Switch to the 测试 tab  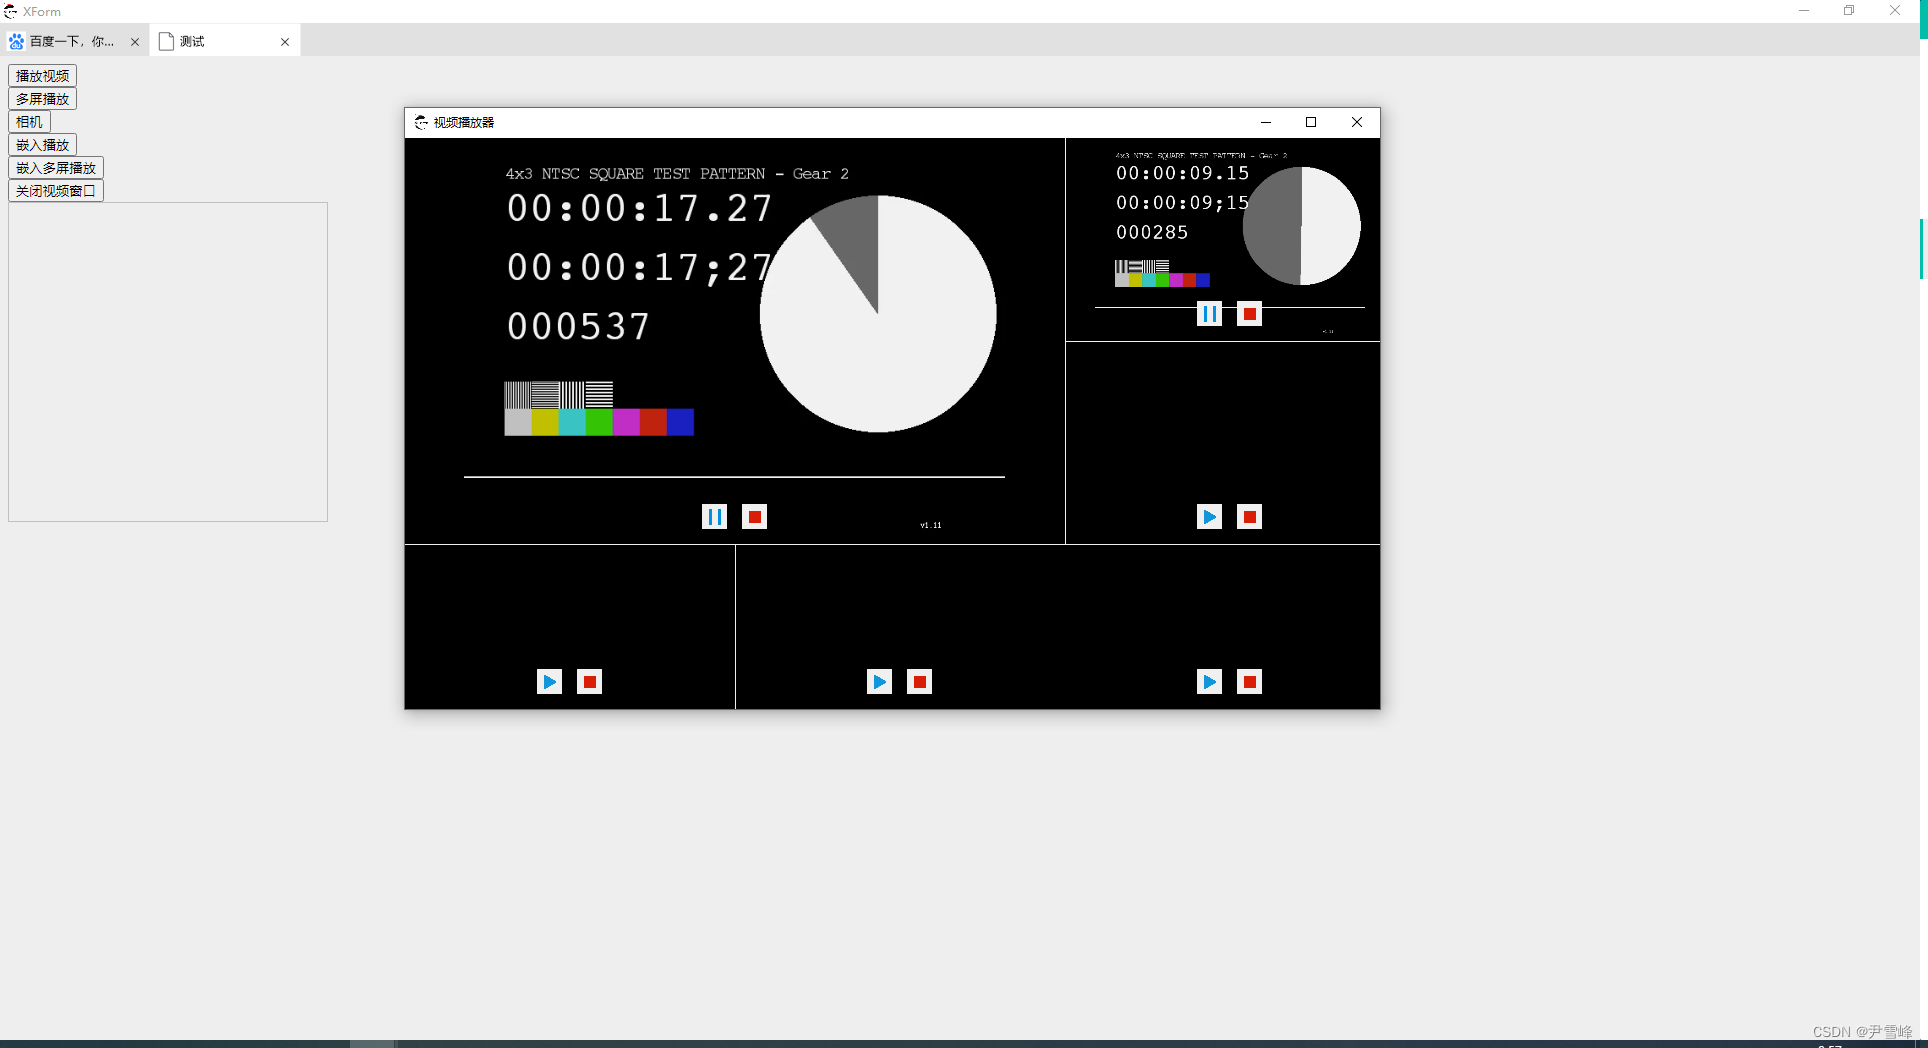pyautogui.click(x=224, y=41)
